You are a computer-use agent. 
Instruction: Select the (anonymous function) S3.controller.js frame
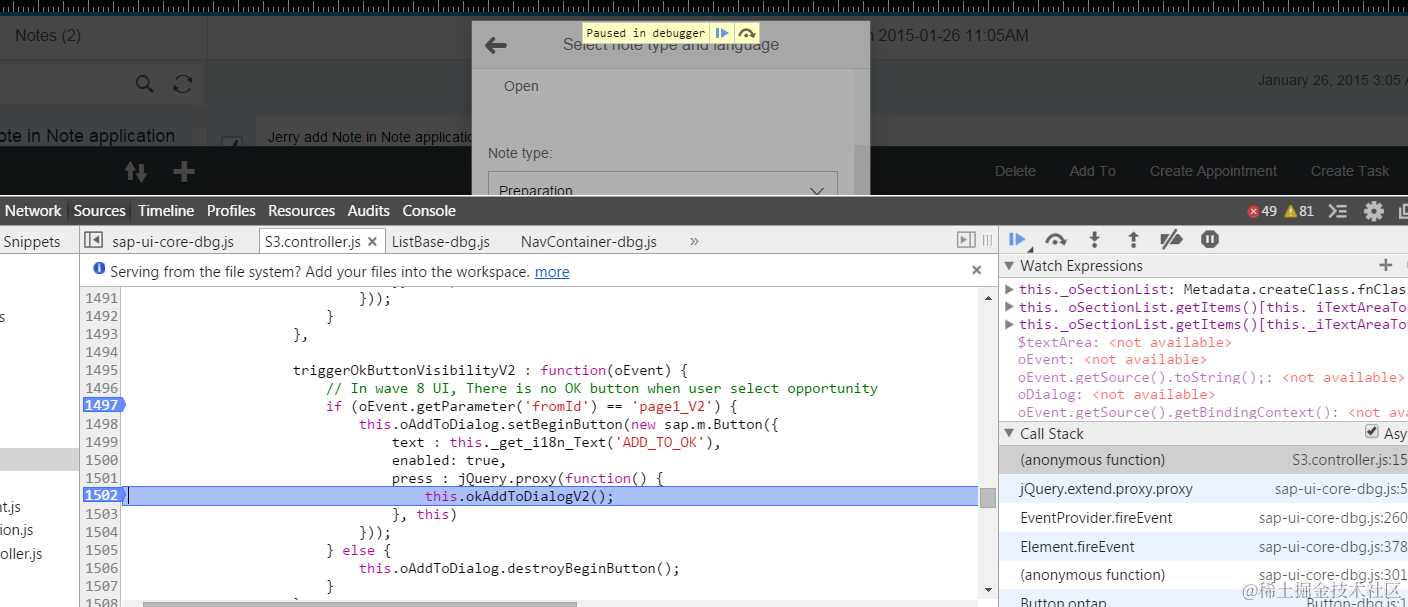[1203, 460]
